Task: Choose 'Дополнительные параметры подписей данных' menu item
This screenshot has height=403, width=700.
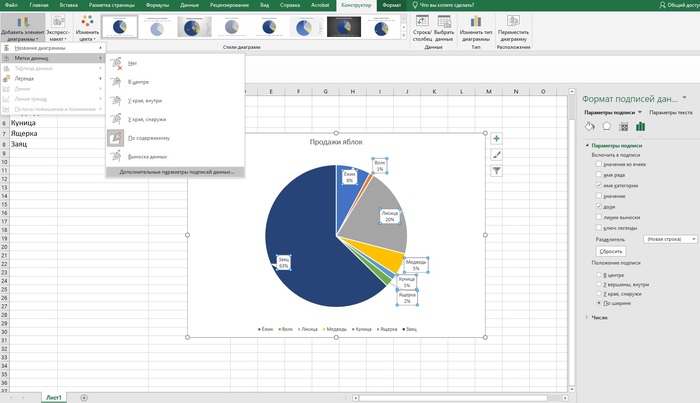Action: 176,172
